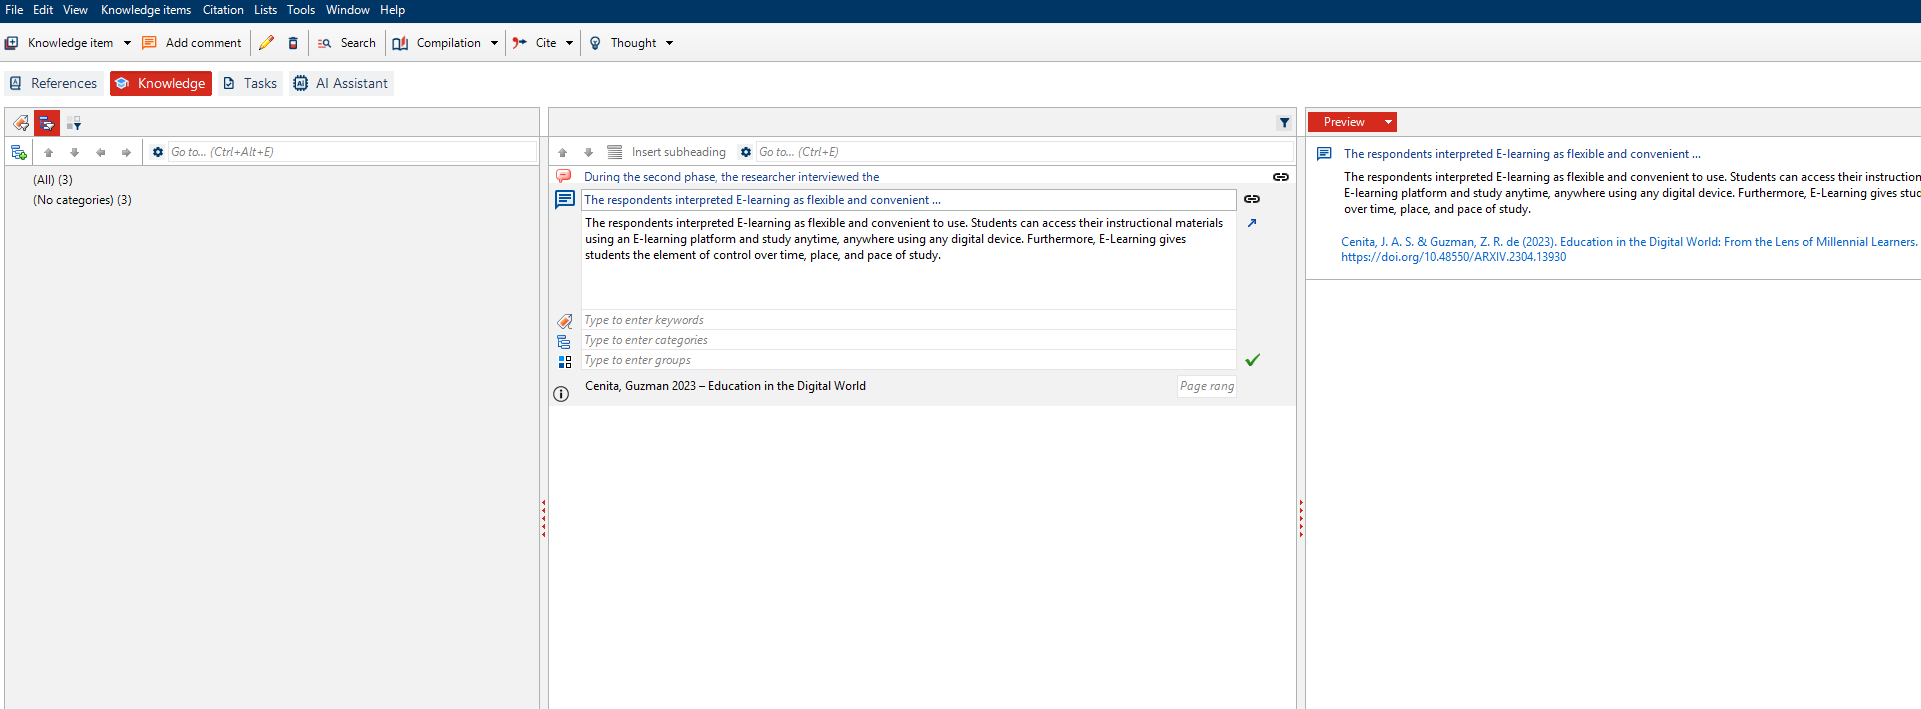Open the Knowledge item dropdown arrow

click(127, 43)
